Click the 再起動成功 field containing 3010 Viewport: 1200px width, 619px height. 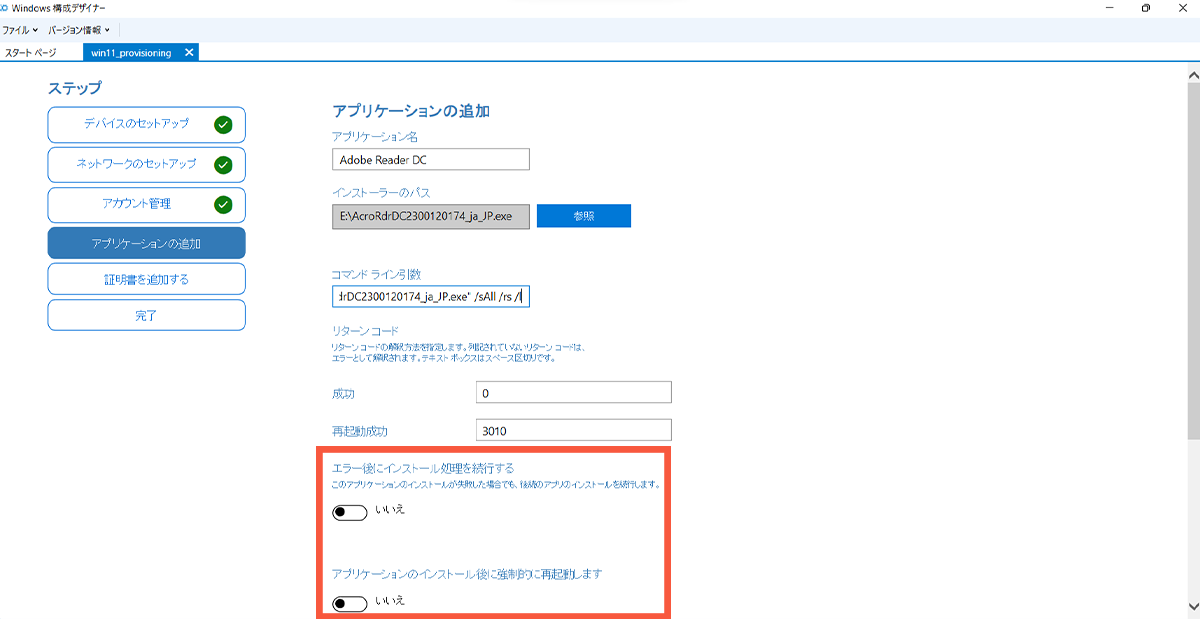pyautogui.click(x=573, y=429)
